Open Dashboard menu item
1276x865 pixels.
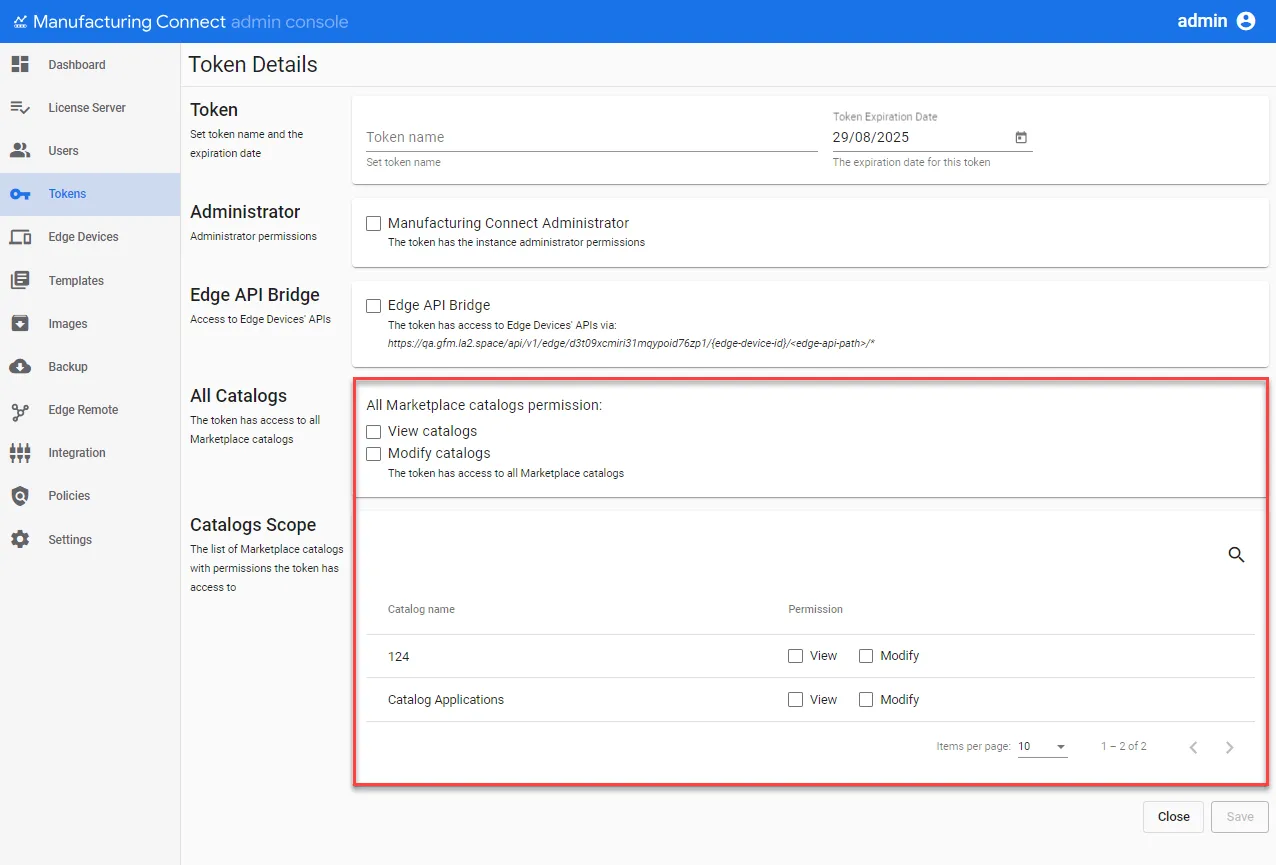pos(90,65)
